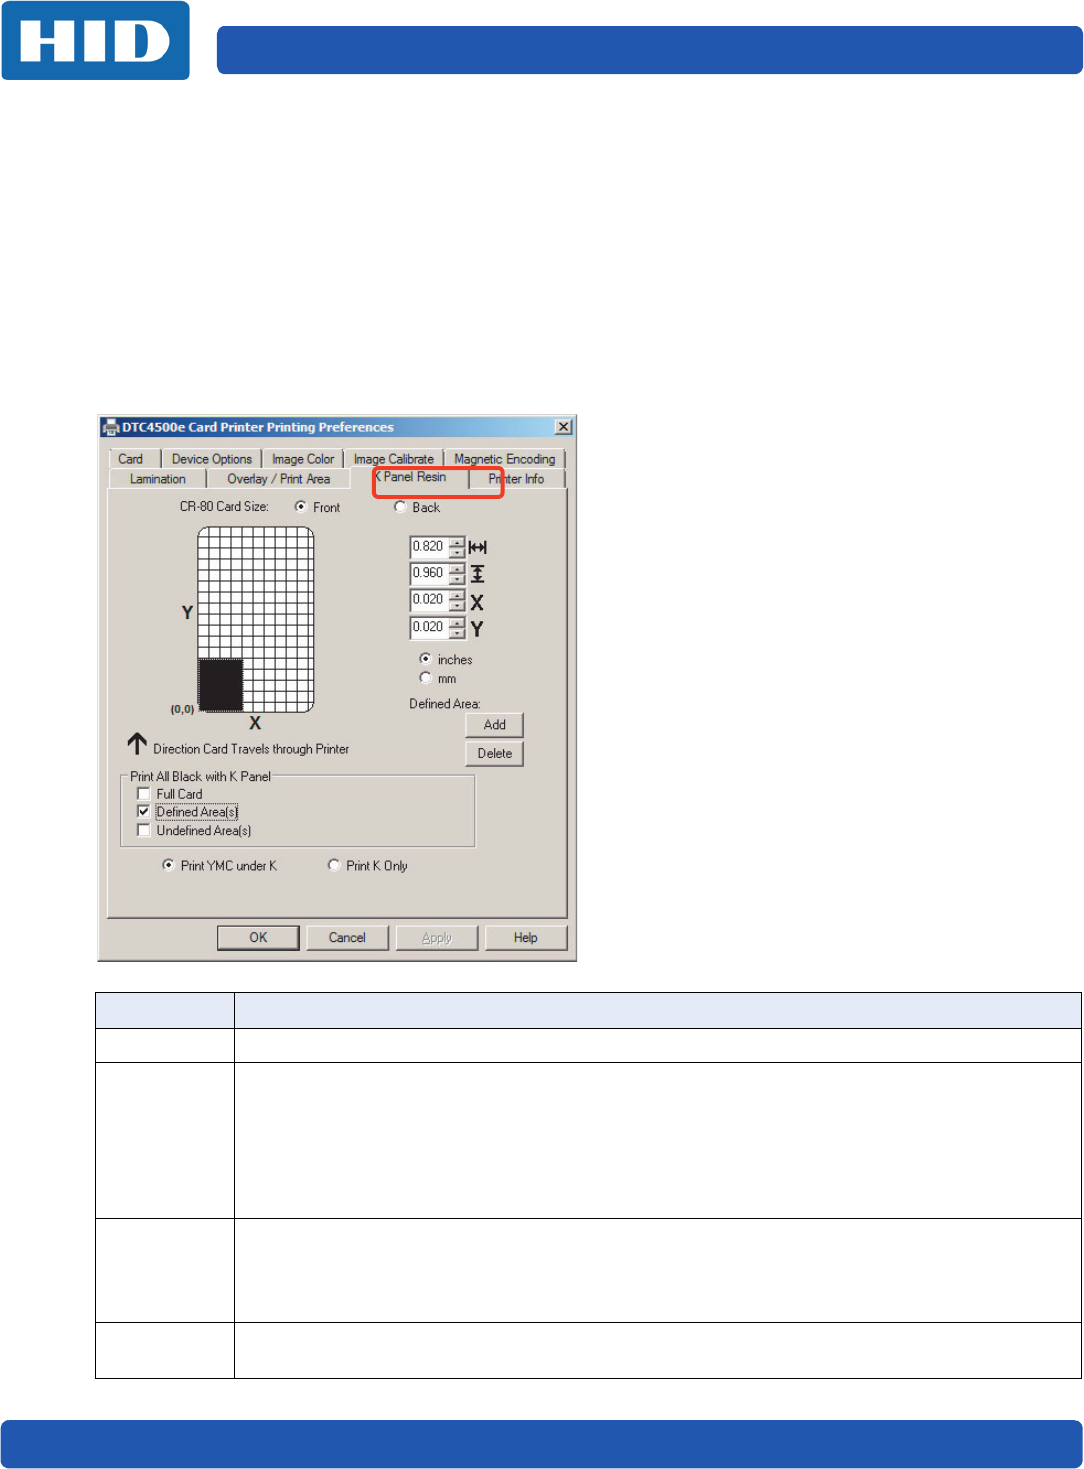Click the Y offset field beside Y icon

tap(429, 627)
